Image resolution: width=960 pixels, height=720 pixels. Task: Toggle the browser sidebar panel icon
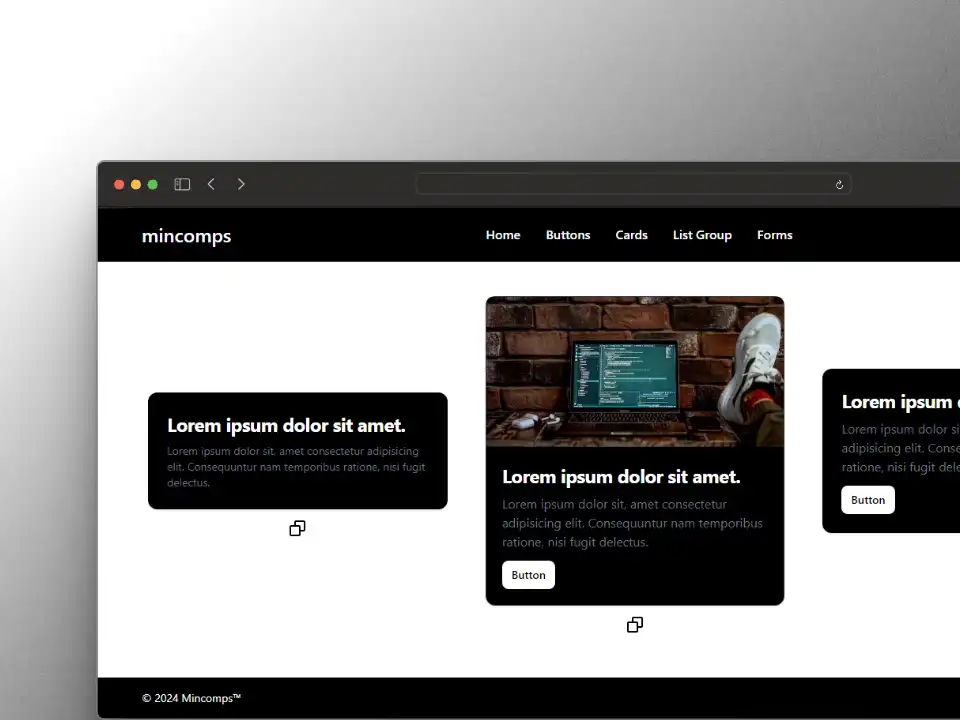click(x=182, y=184)
